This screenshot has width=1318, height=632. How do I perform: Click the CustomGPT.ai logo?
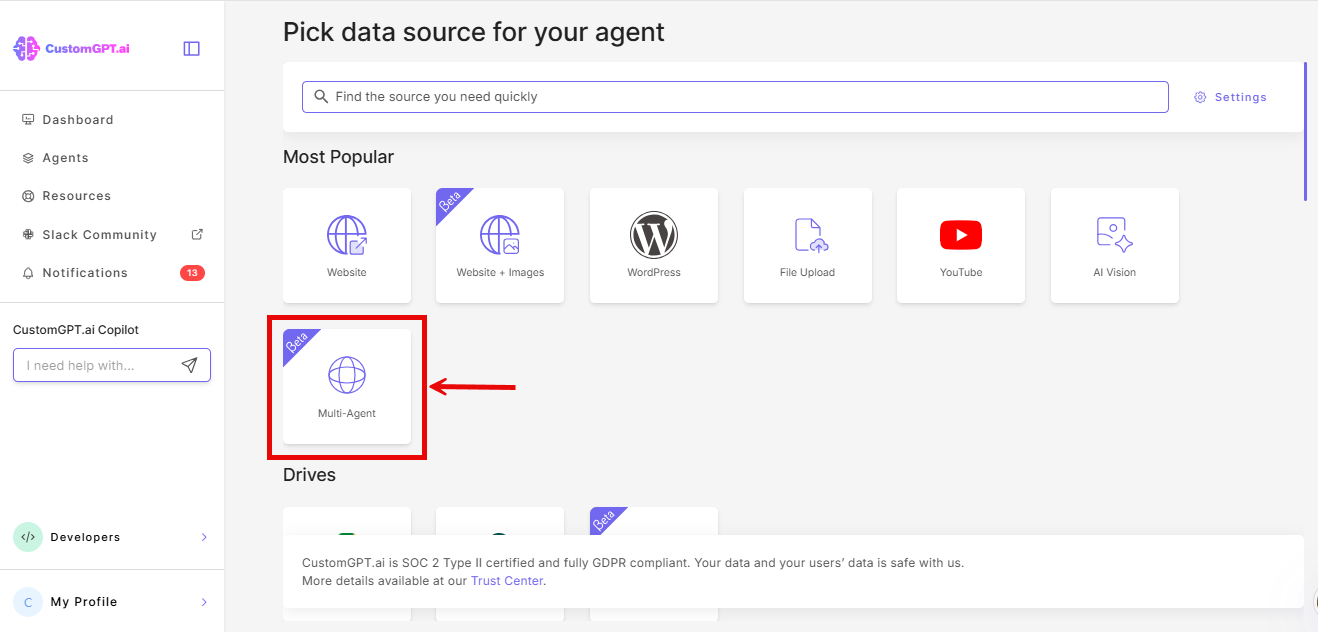tap(70, 47)
